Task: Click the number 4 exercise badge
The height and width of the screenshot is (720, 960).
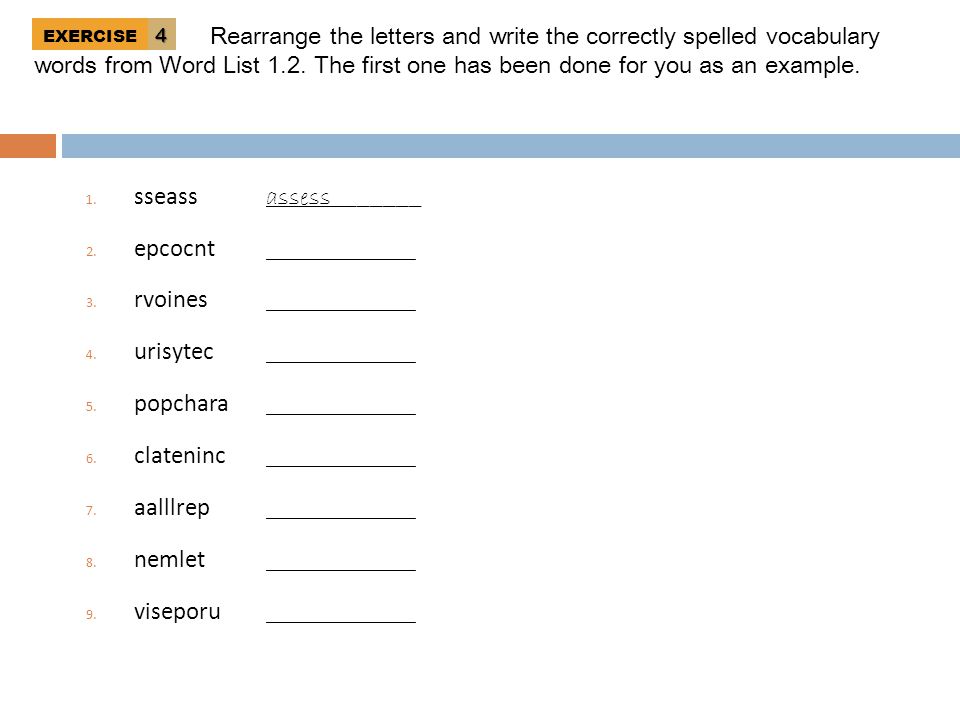Action: pos(162,34)
